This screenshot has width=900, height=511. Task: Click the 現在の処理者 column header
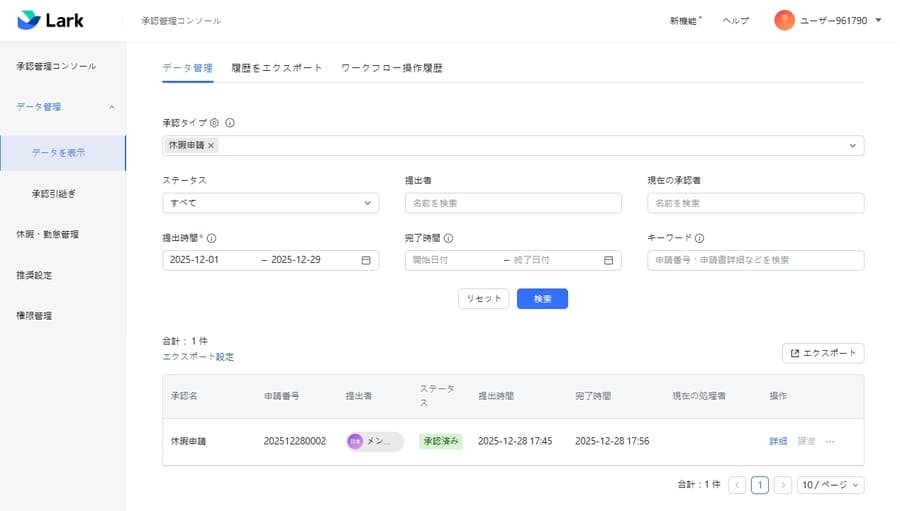[699, 396]
